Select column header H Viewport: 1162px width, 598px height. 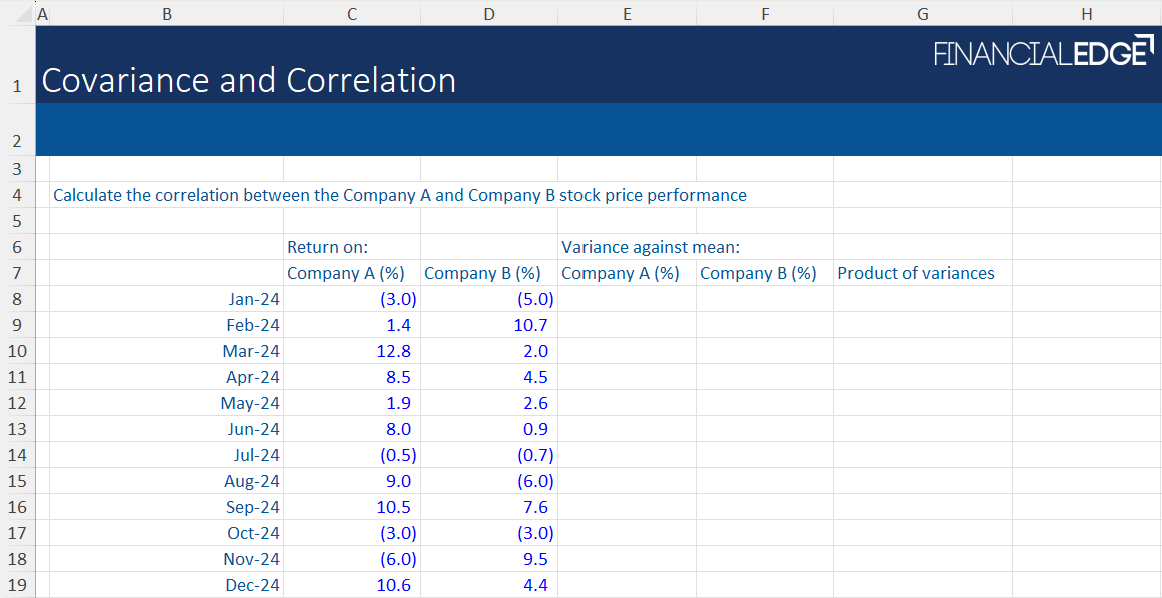pos(1086,14)
